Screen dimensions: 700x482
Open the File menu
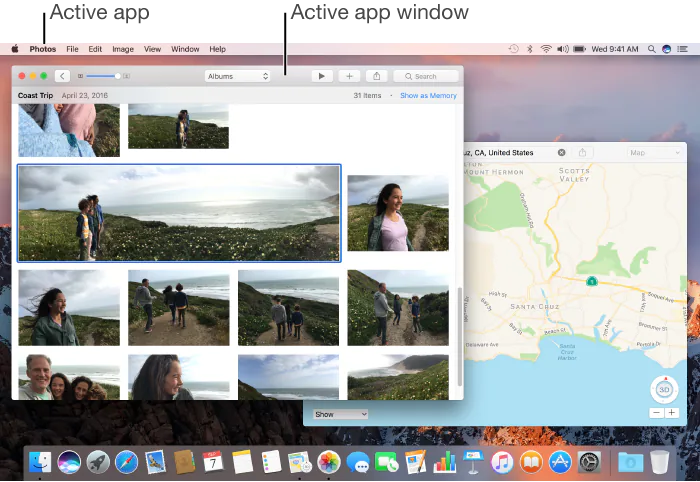tap(72, 49)
